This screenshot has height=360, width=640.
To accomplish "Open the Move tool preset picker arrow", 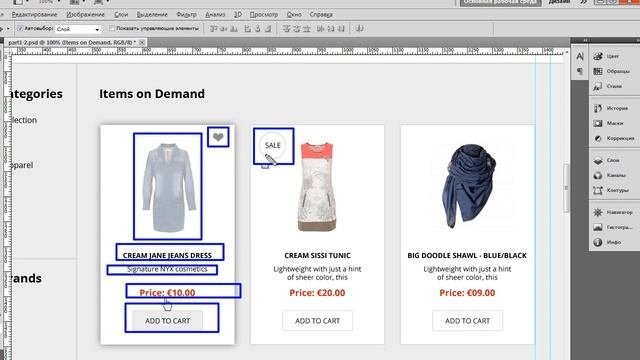I will click(8, 29).
